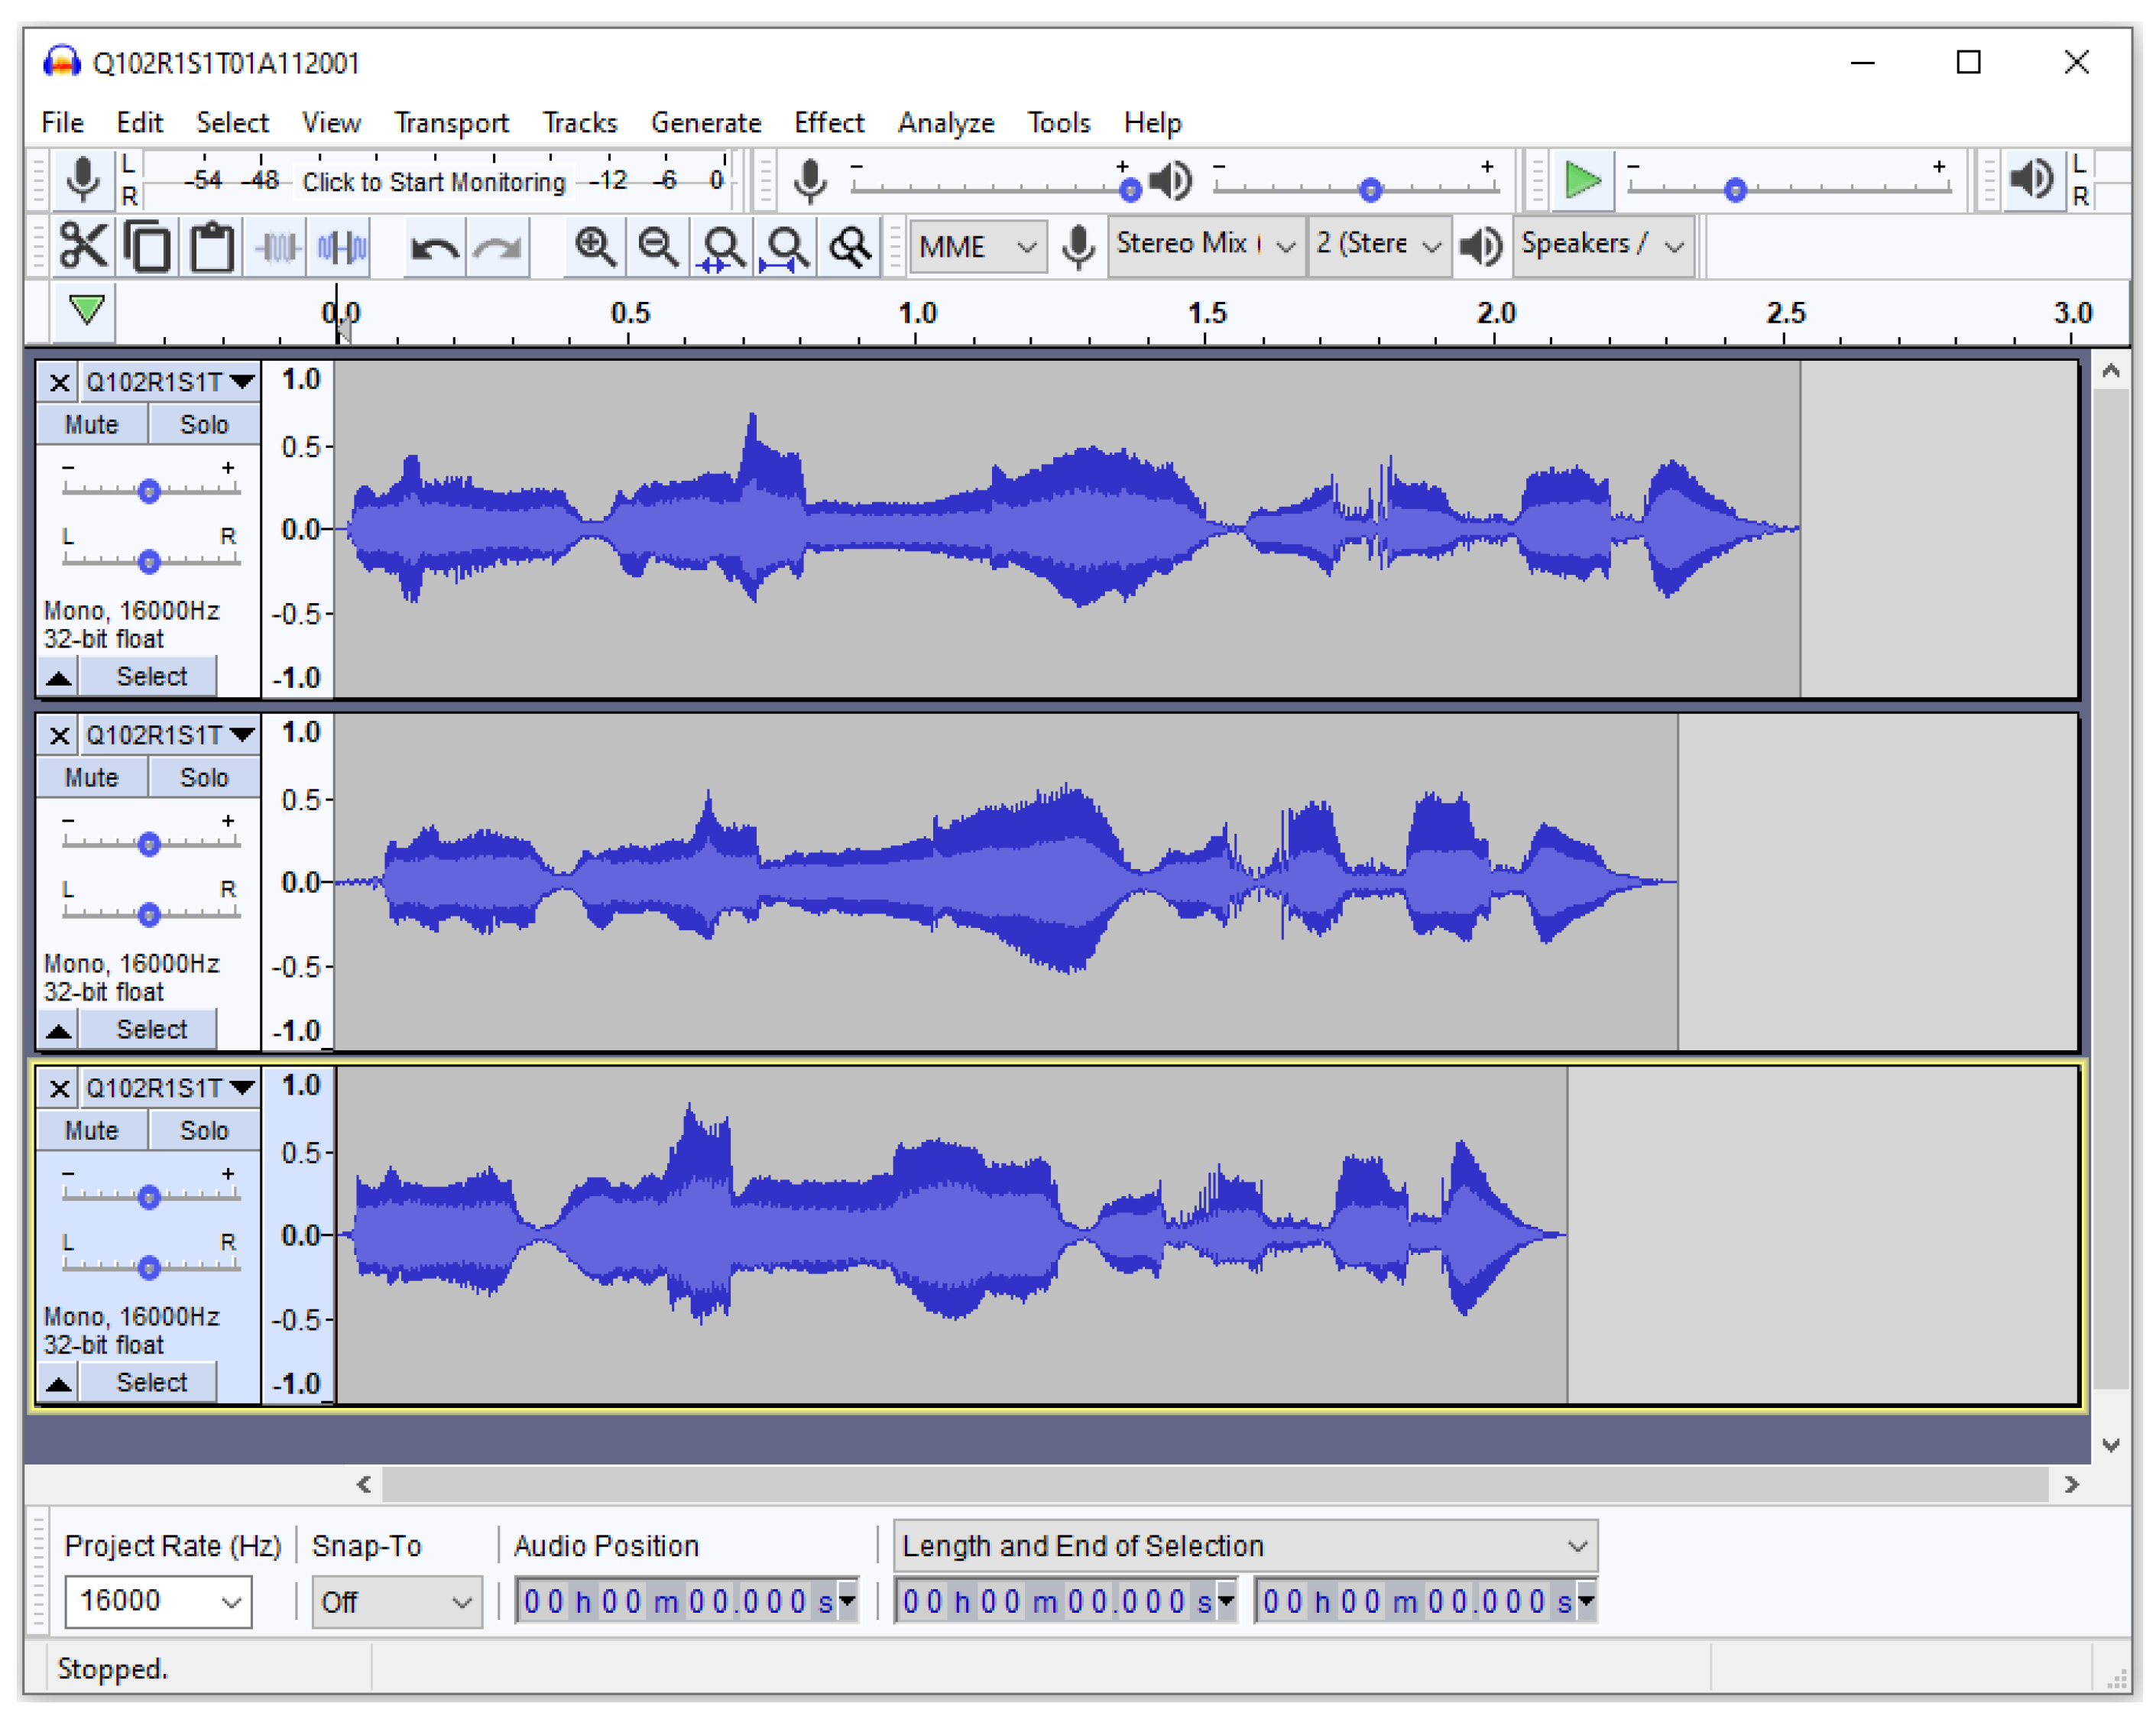
Task: Click the Cut scissors icon
Action: 82,246
